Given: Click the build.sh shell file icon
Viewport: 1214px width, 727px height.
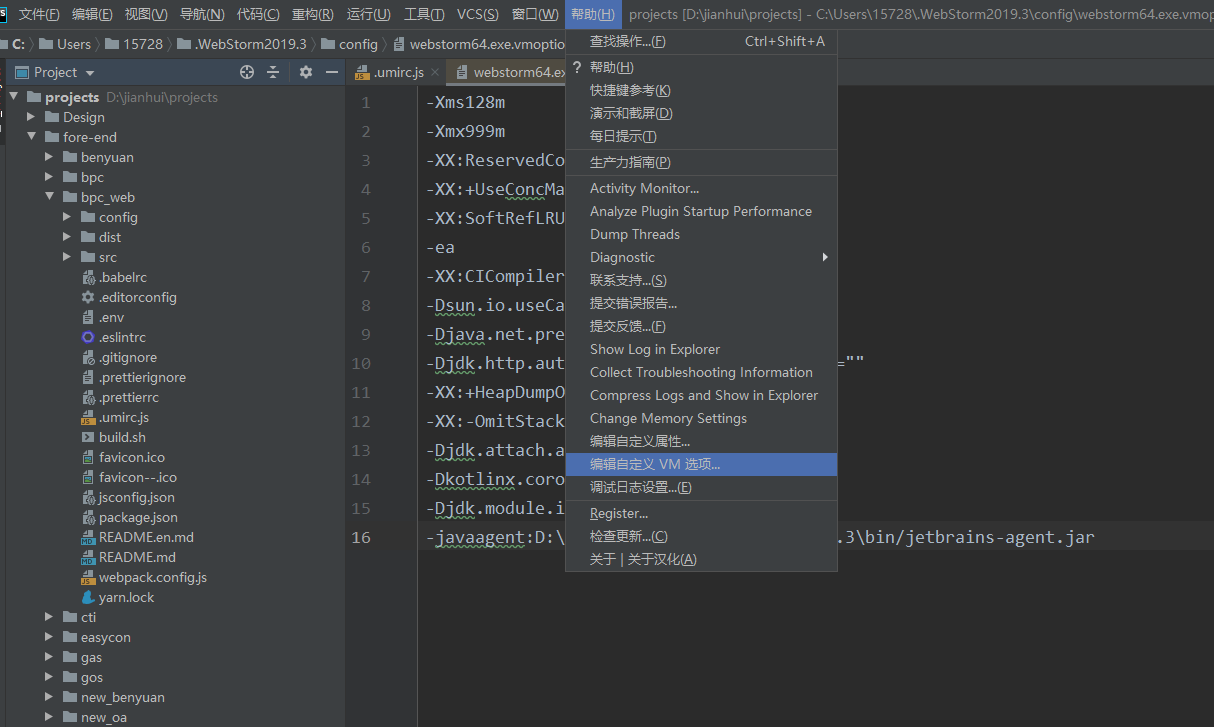Looking at the screenshot, I should (x=88, y=437).
